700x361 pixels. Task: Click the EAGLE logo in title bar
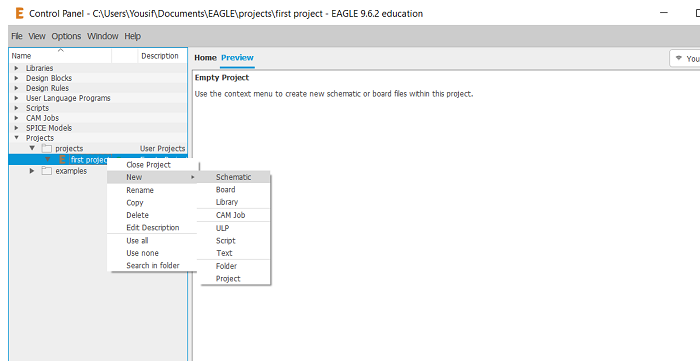19,13
